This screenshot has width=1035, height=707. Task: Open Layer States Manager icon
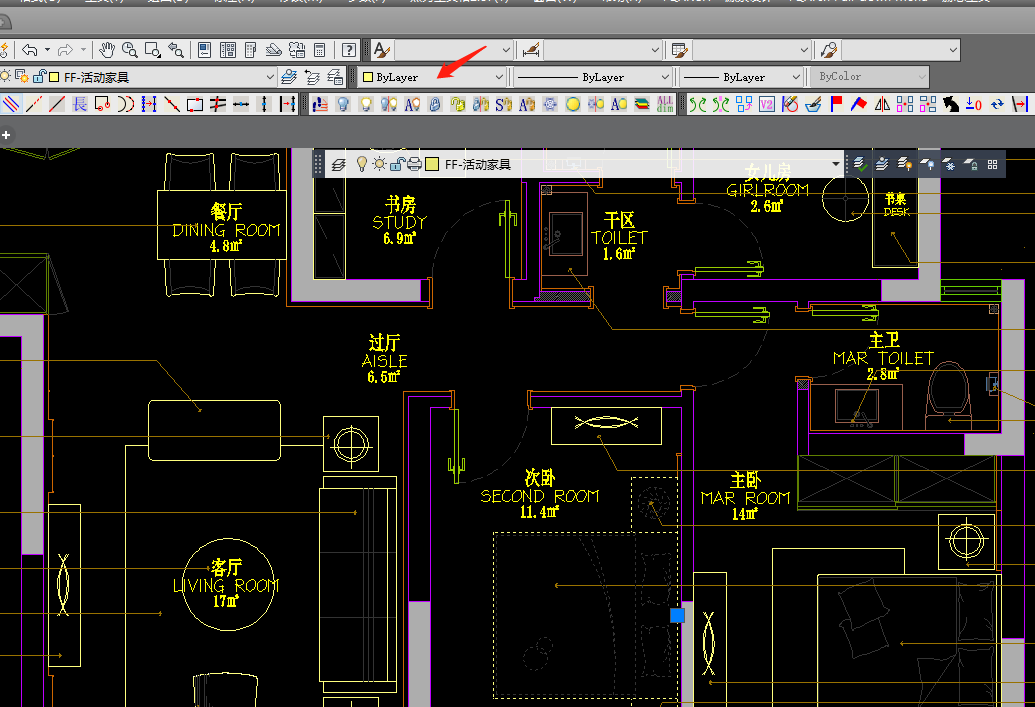click(x=335, y=77)
